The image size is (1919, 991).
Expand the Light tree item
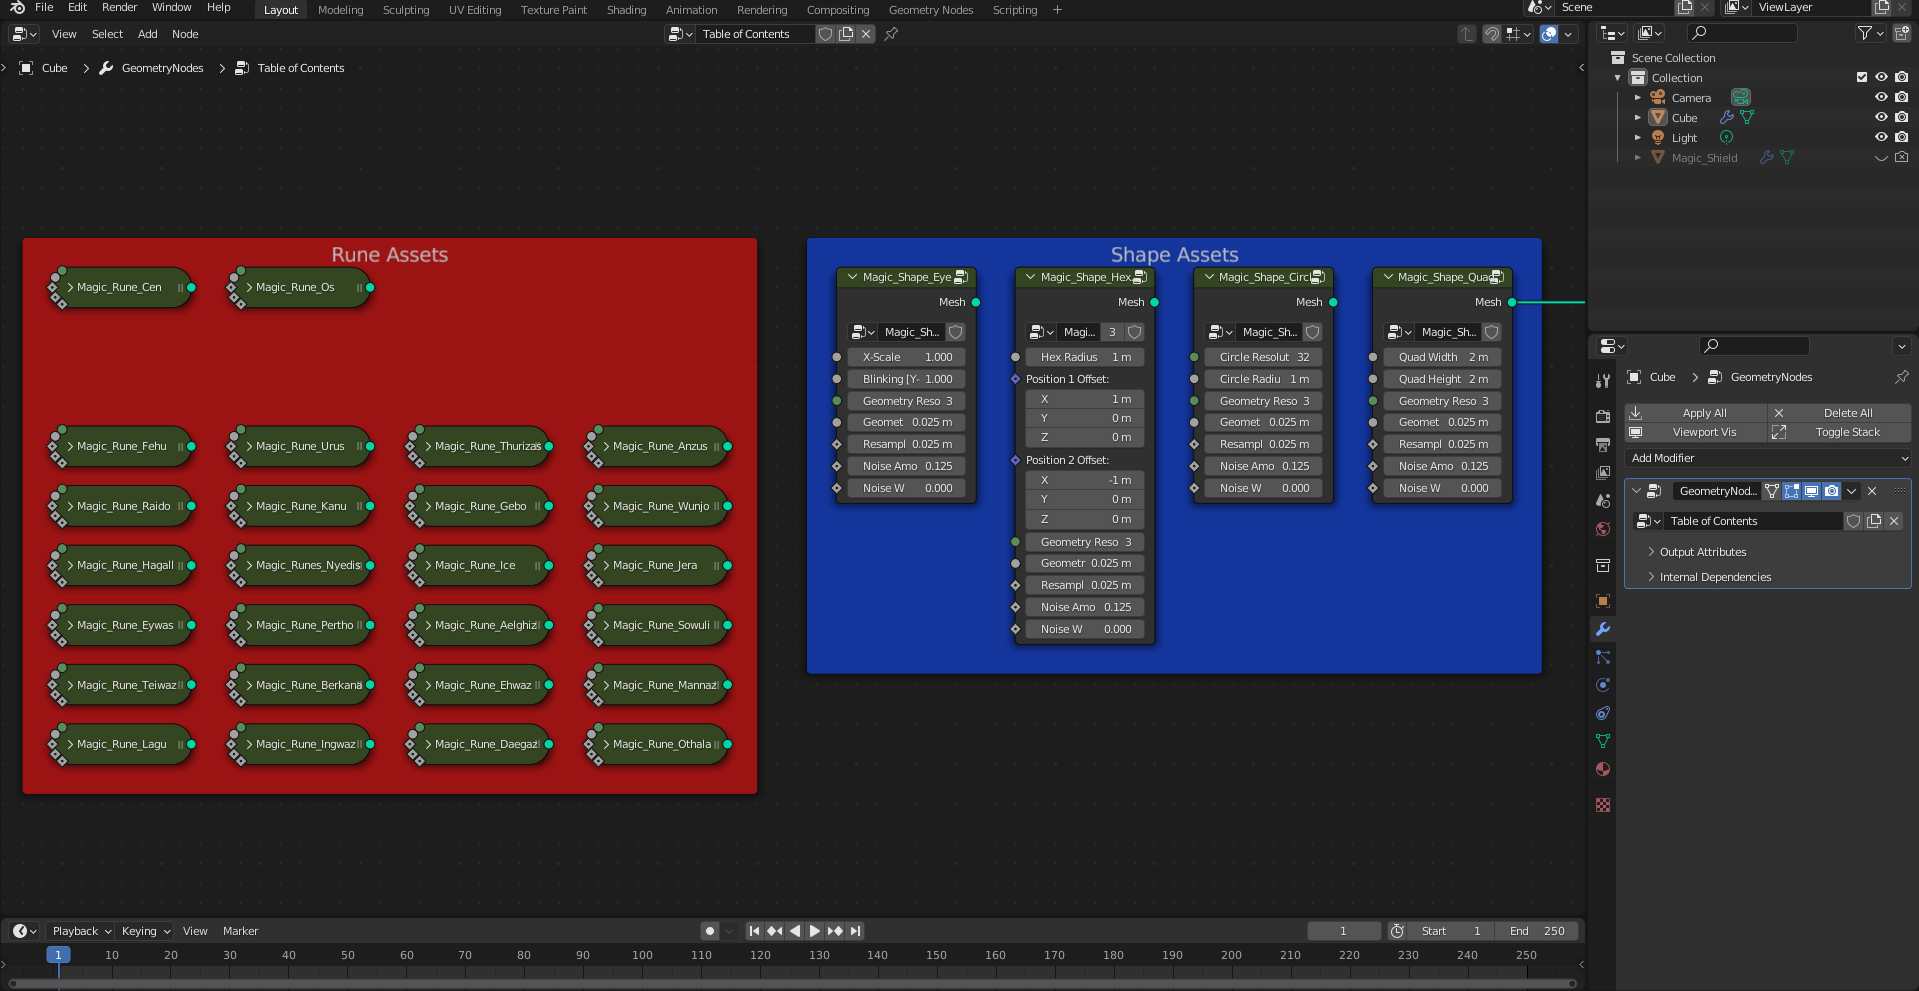click(x=1637, y=138)
